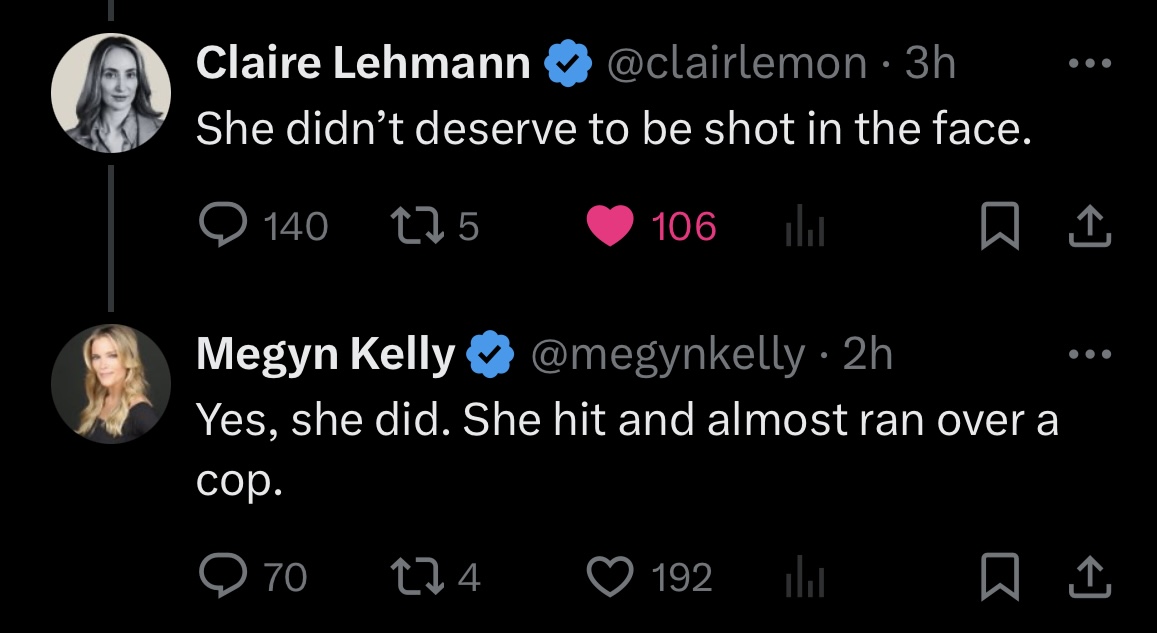1157x633 pixels.
Task: Open Megyn Kelly's profile picture
Action: (110, 383)
